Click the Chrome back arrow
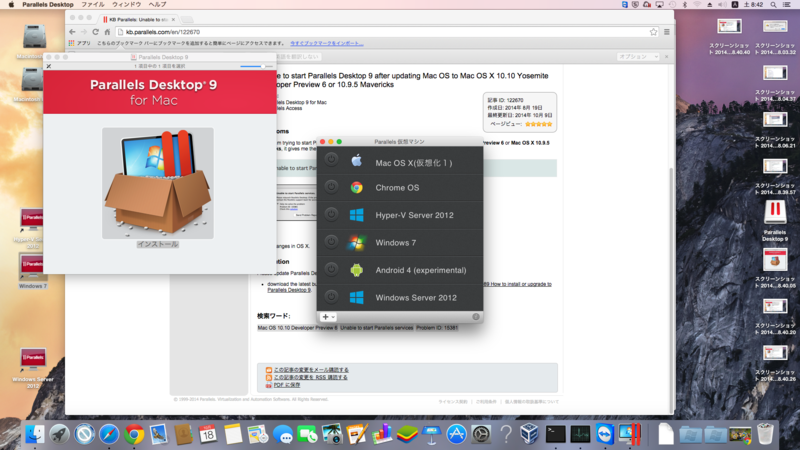800x450 pixels. click(72, 32)
